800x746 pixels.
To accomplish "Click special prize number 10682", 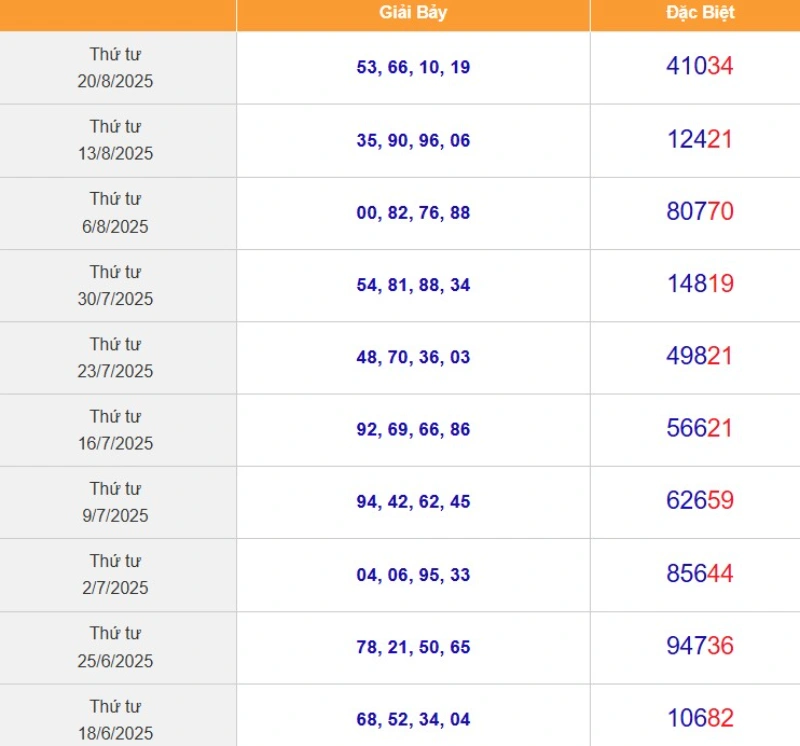I will click(700, 718).
